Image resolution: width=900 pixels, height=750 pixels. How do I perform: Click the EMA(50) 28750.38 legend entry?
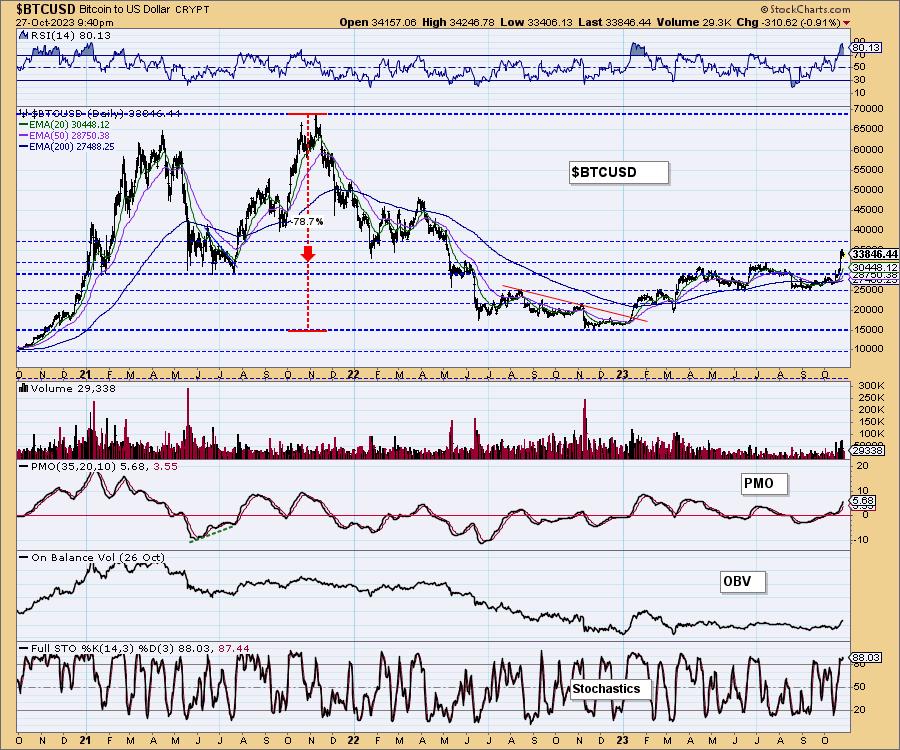pos(64,135)
